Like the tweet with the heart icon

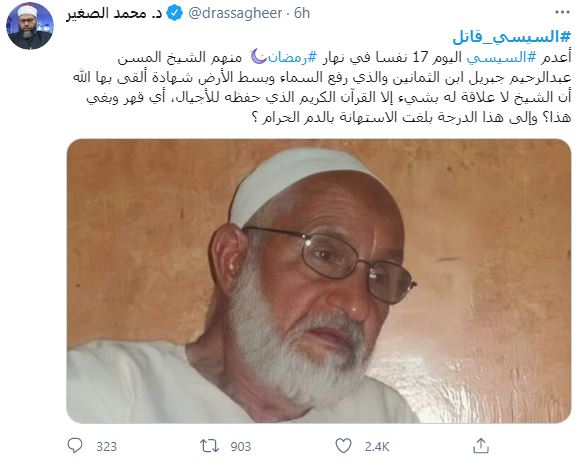[343, 446]
